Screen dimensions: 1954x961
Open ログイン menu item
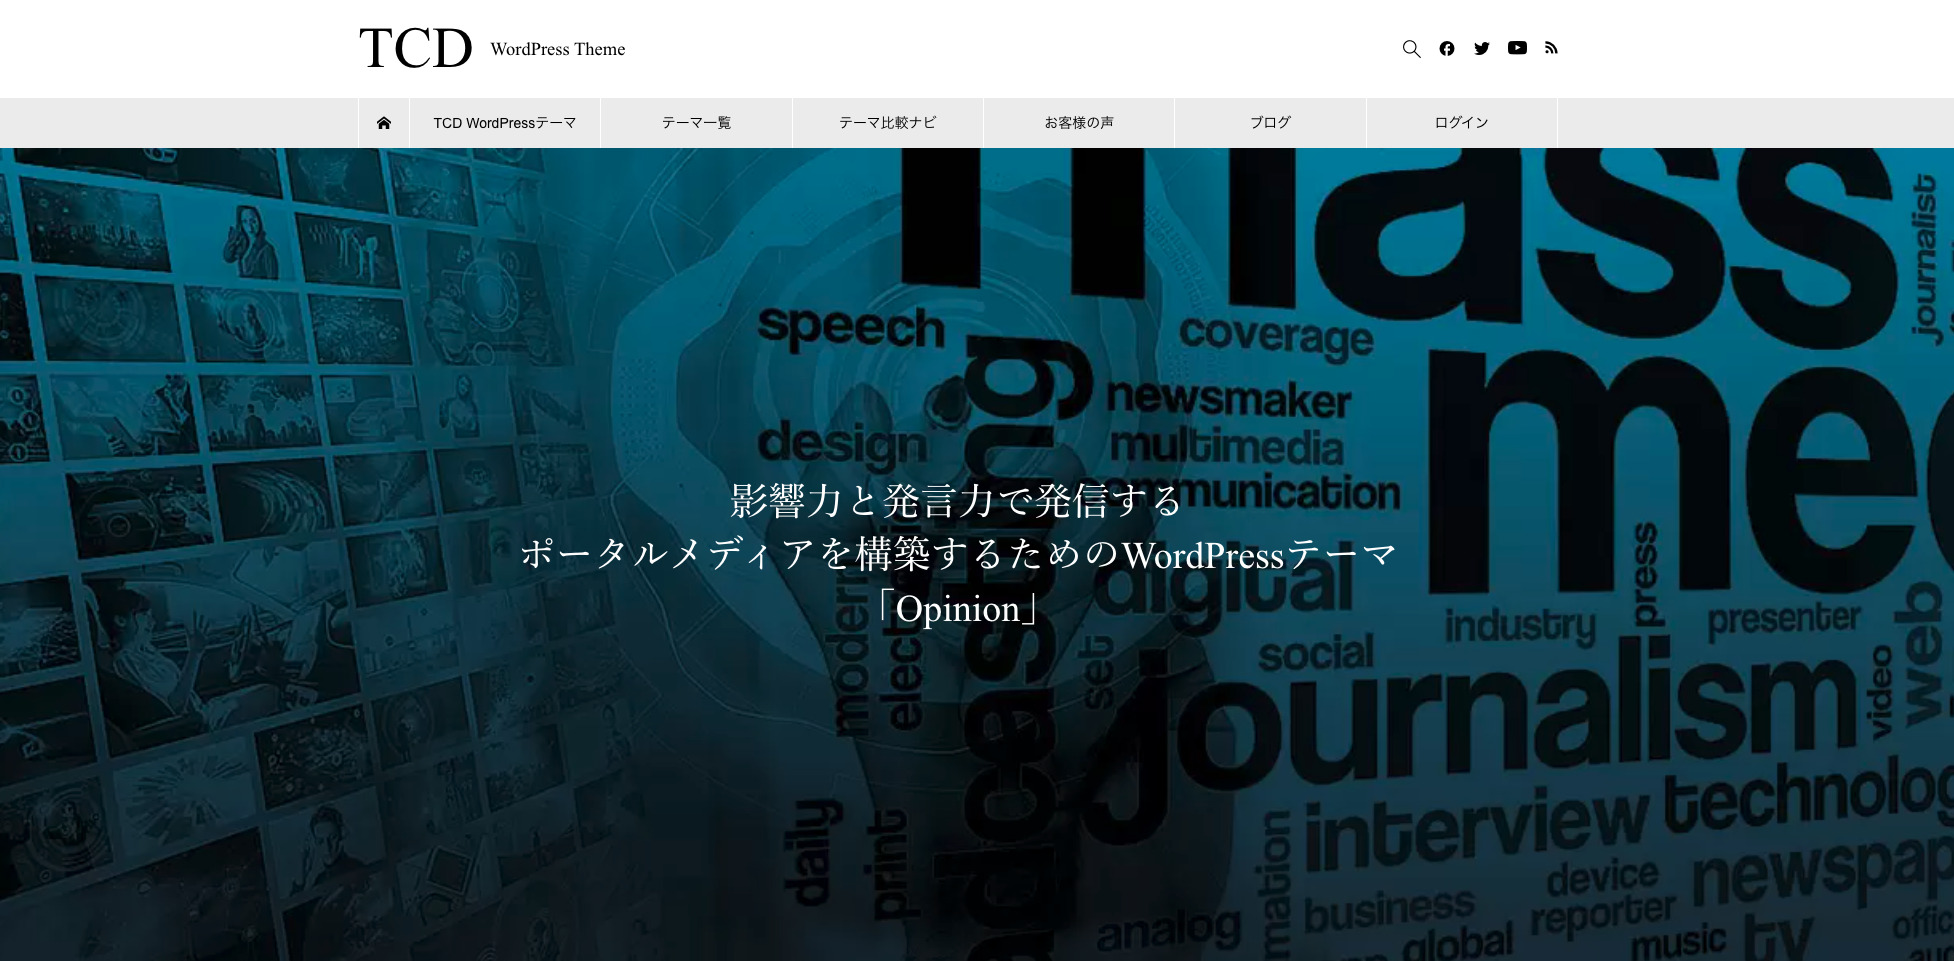1462,123
